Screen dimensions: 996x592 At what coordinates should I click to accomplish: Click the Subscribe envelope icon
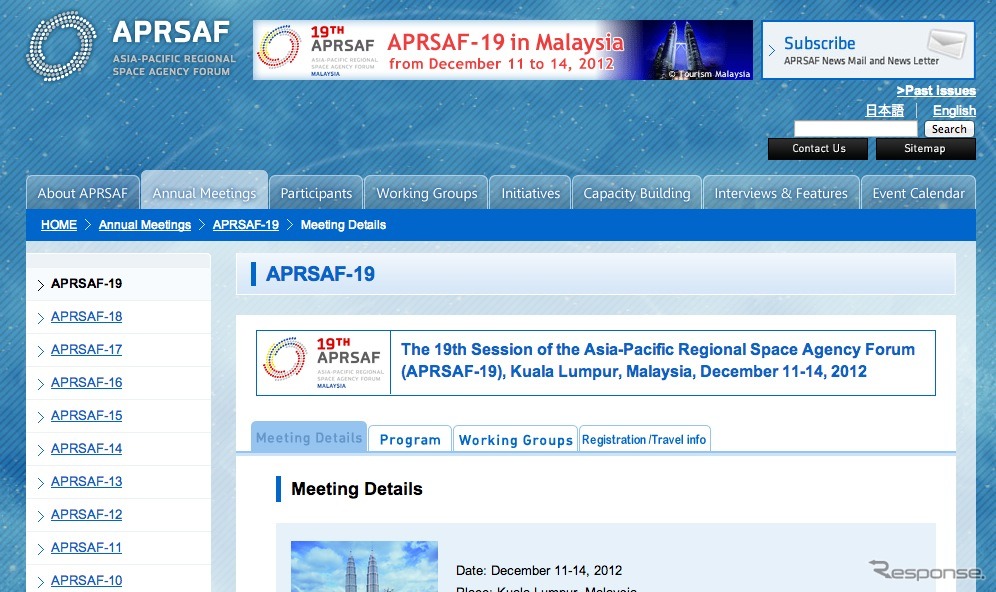click(946, 44)
